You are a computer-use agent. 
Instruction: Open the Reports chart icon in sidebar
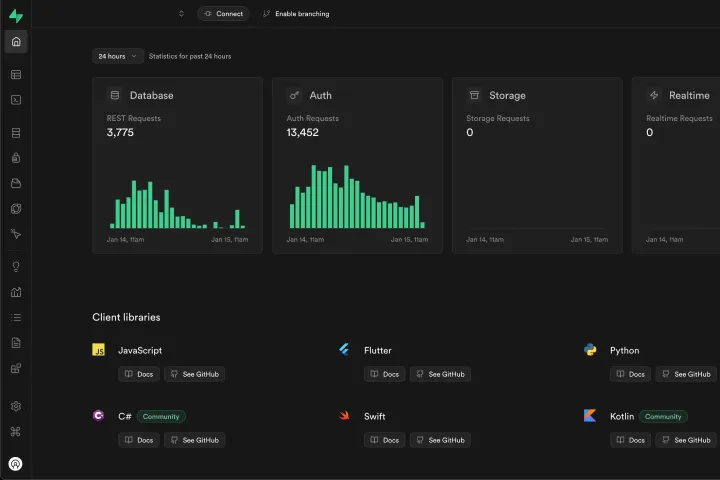[x=16, y=292]
